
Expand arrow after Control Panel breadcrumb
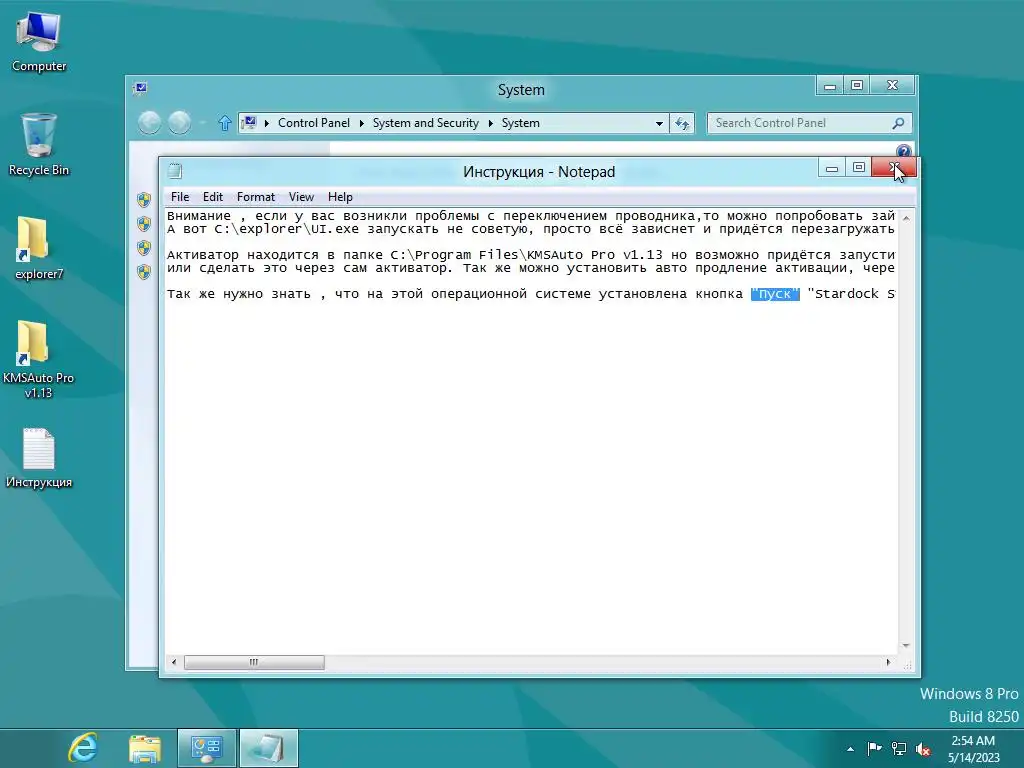[x=362, y=123]
